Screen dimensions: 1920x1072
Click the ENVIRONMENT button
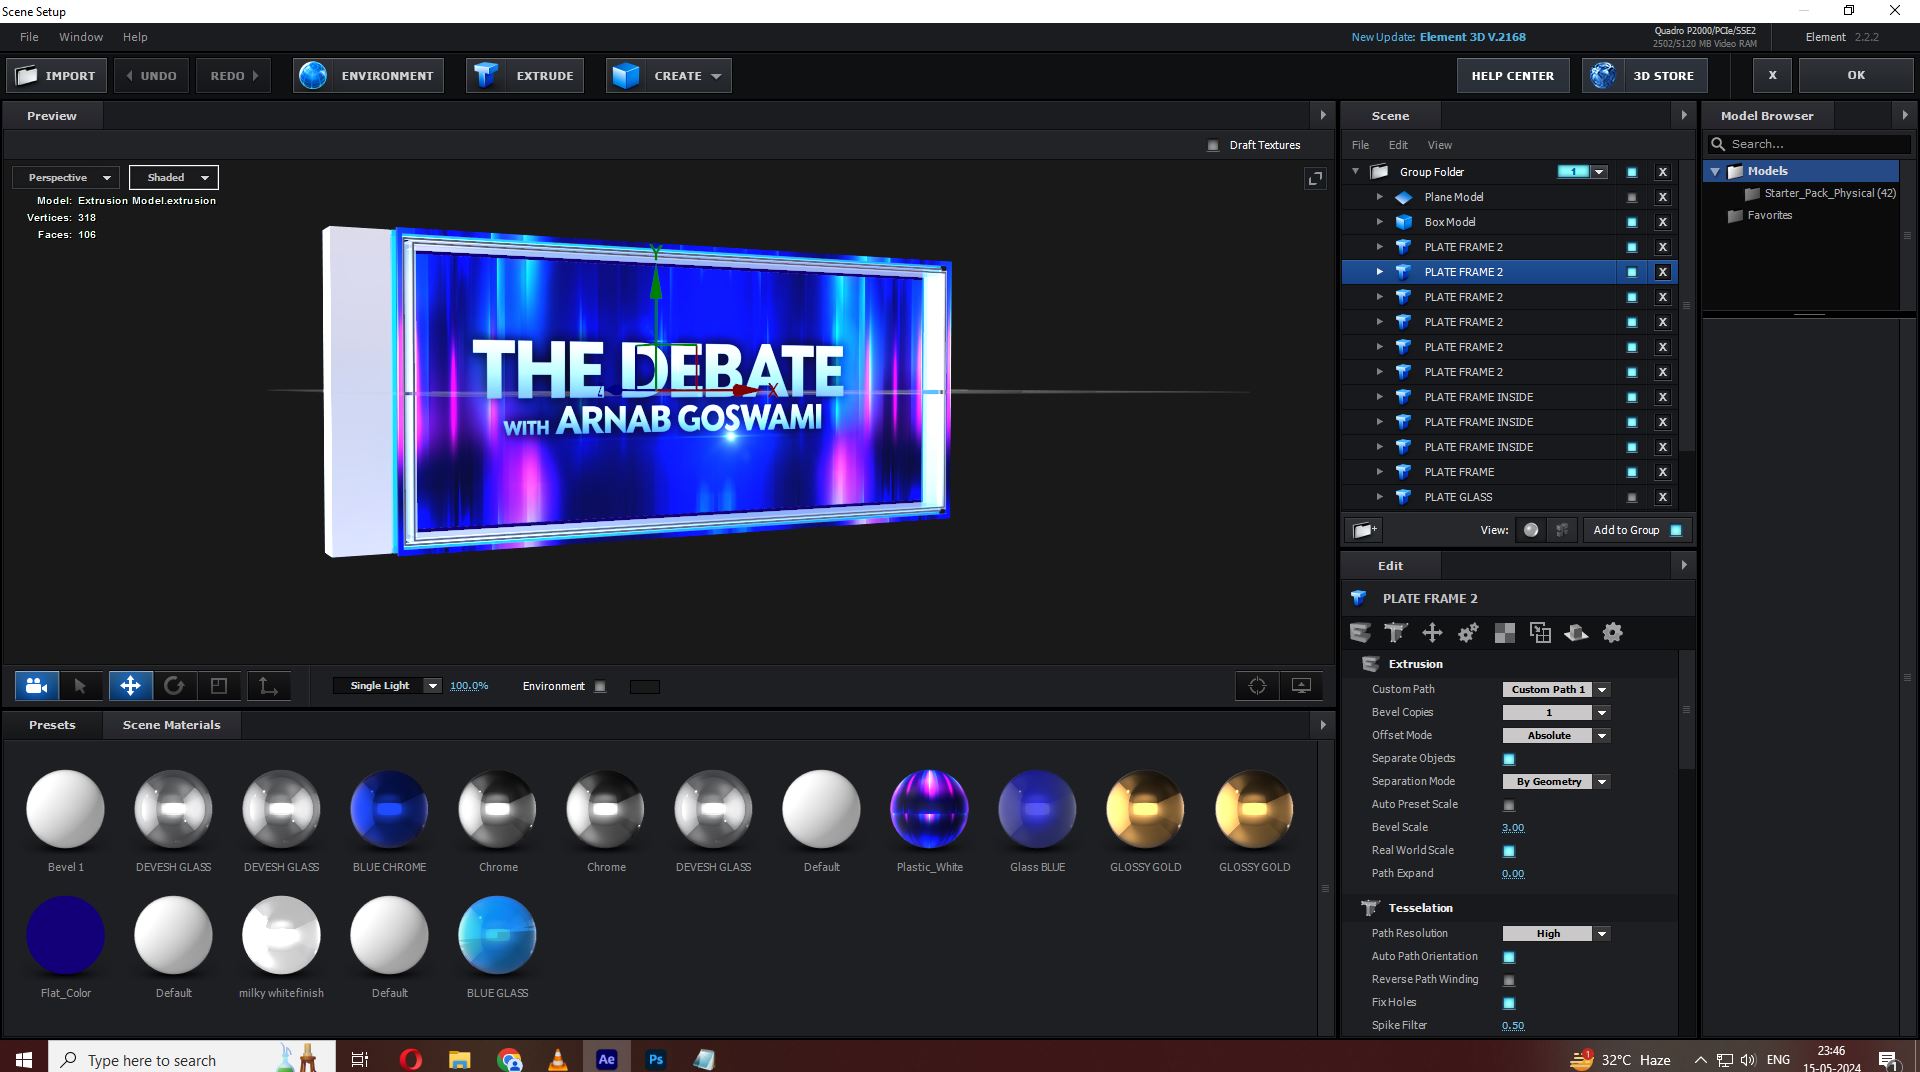pos(369,76)
